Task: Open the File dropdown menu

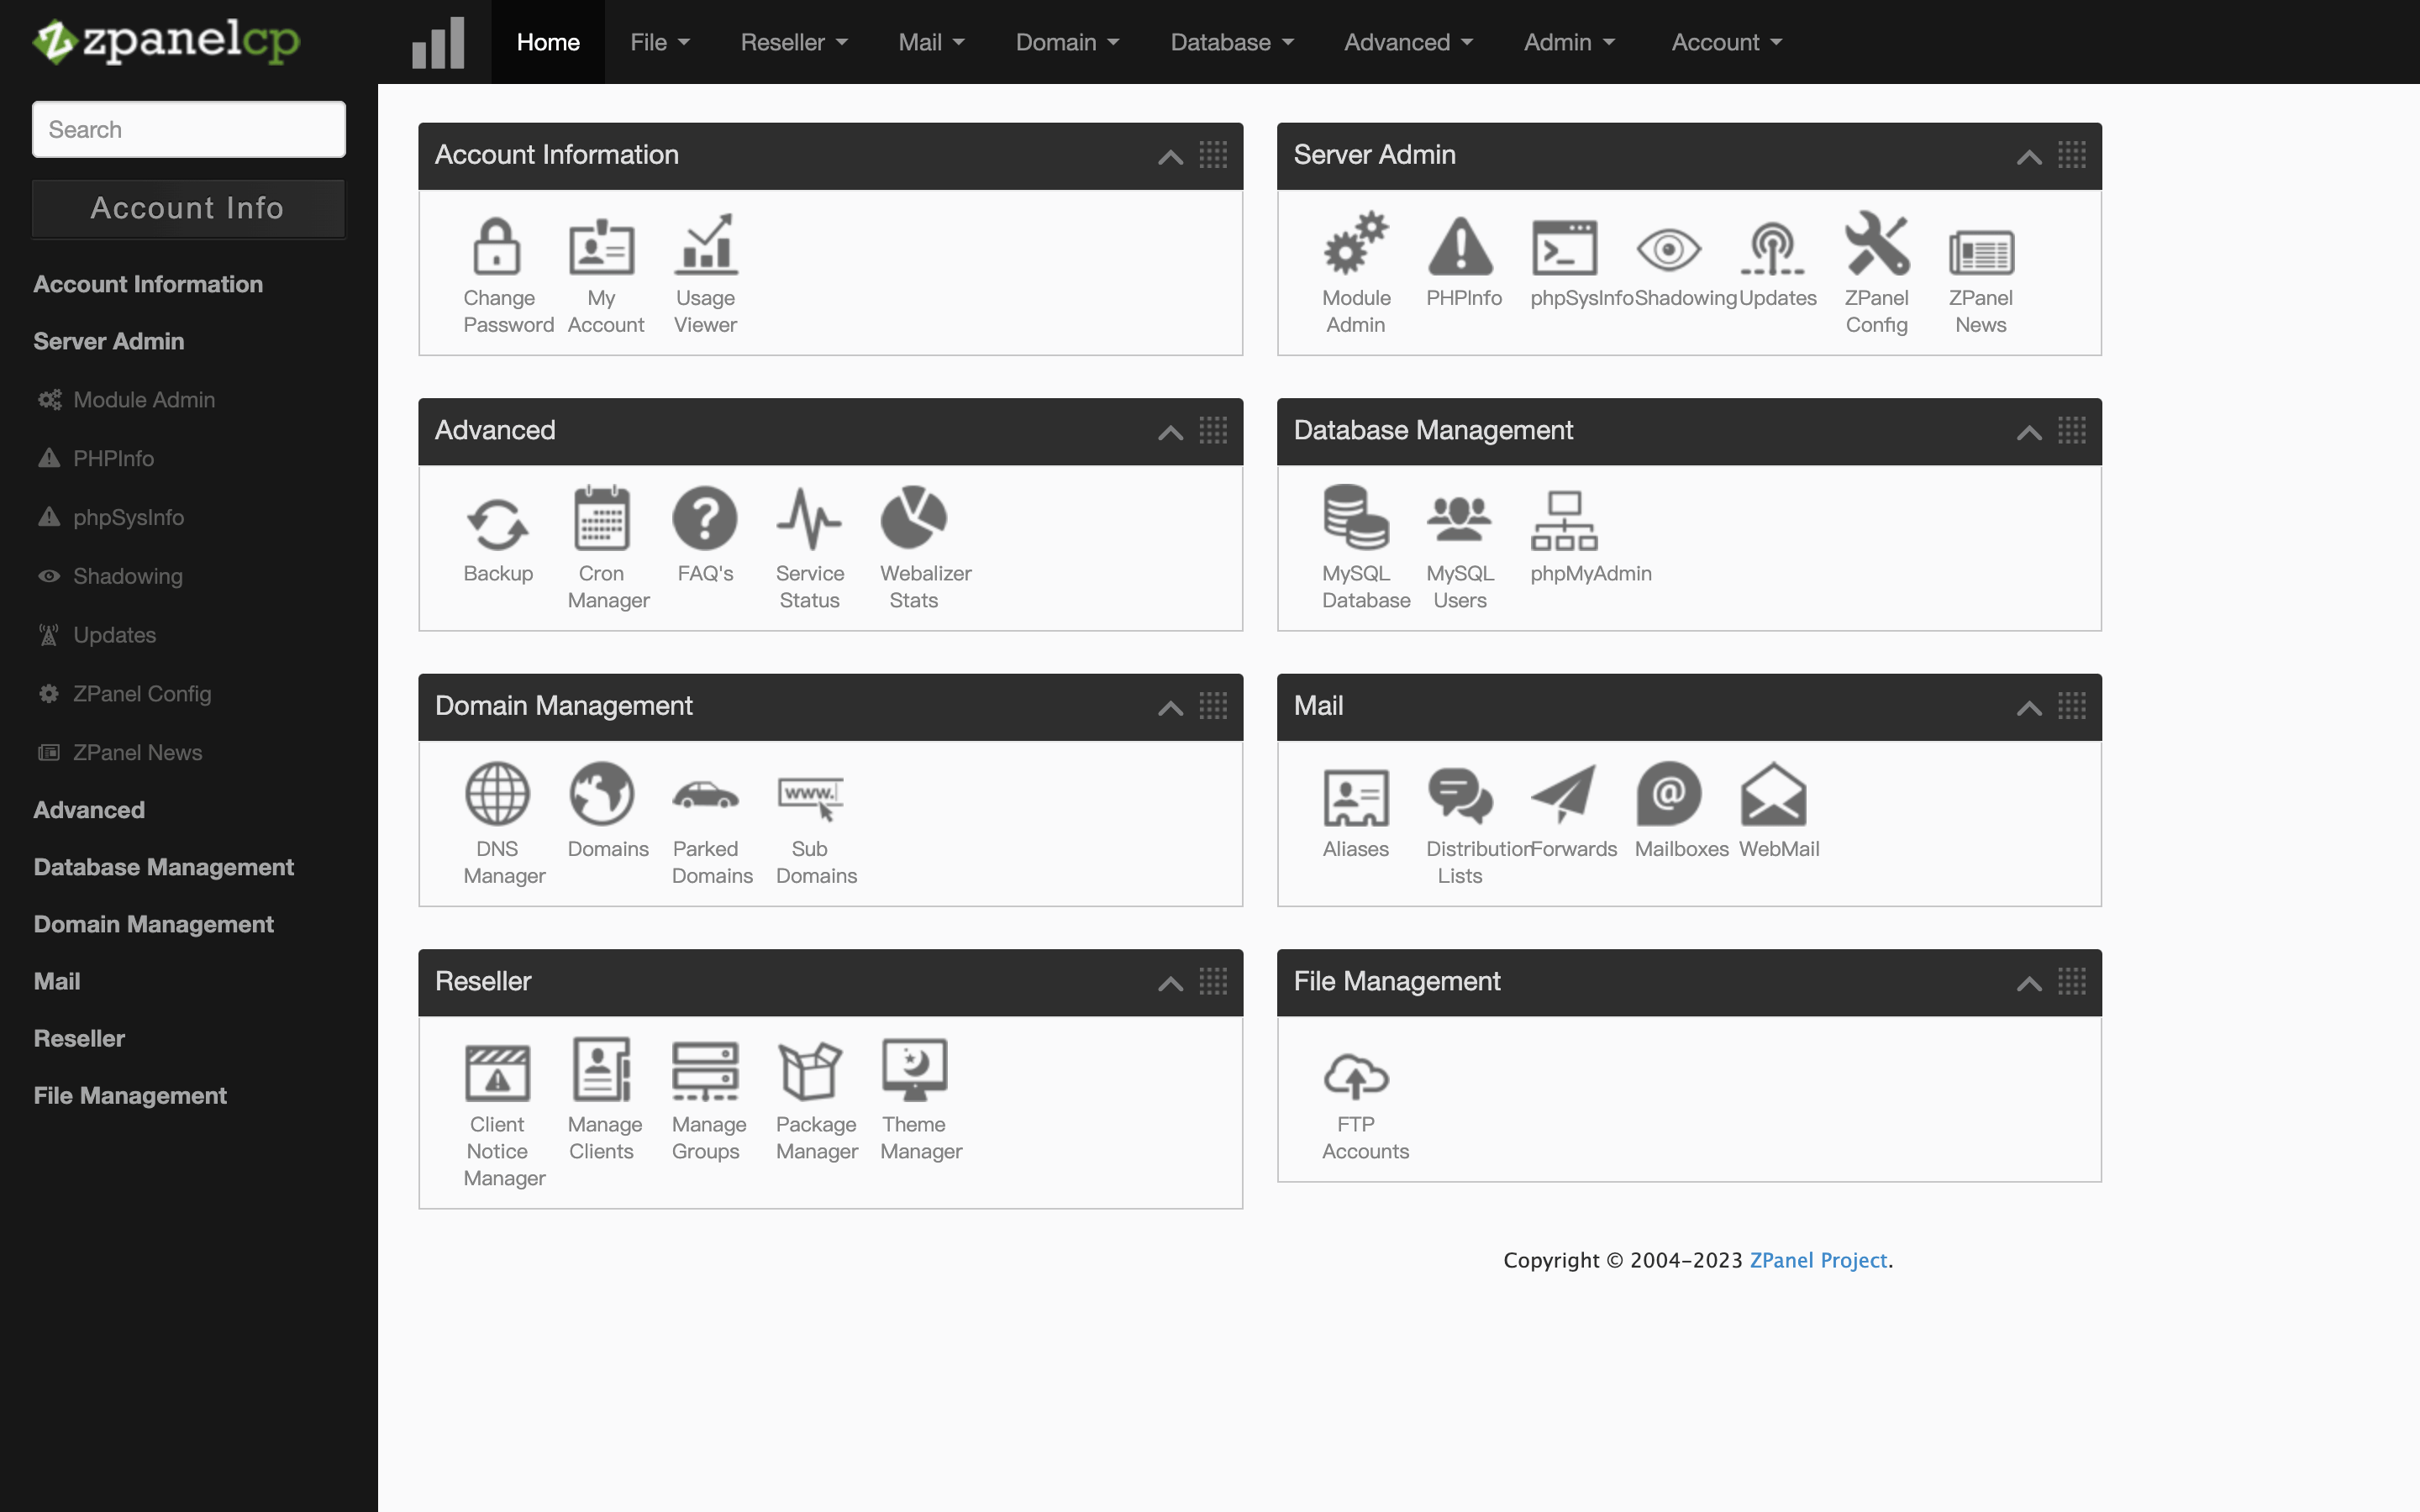Action: tap(660, 42)
